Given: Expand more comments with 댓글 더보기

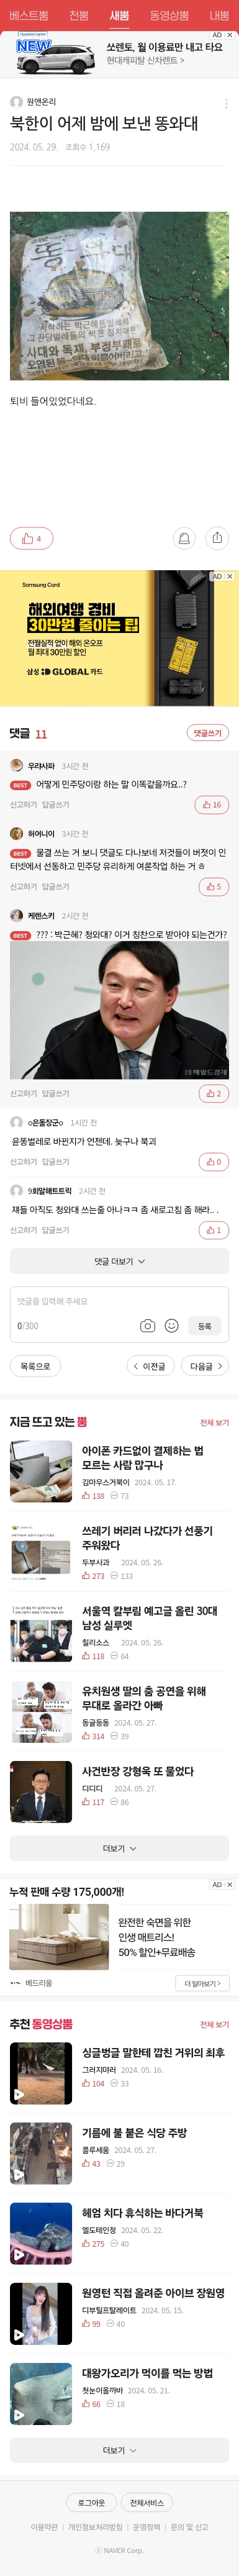Looking at the screenshot, I should (119, 1261).
